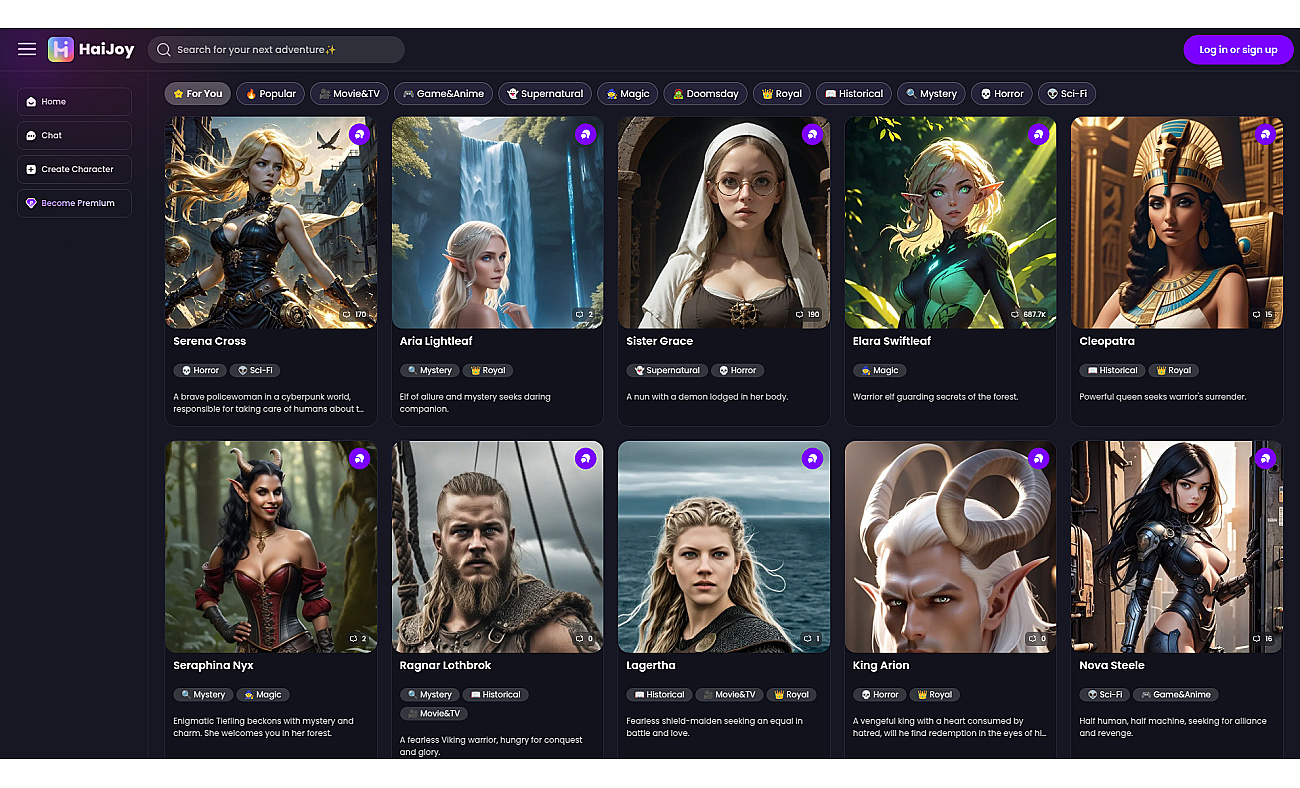The height and width of the screenshot is (788, 1300).
Task: Open Chat from the sidebar
Action: [x=74, y=135]
